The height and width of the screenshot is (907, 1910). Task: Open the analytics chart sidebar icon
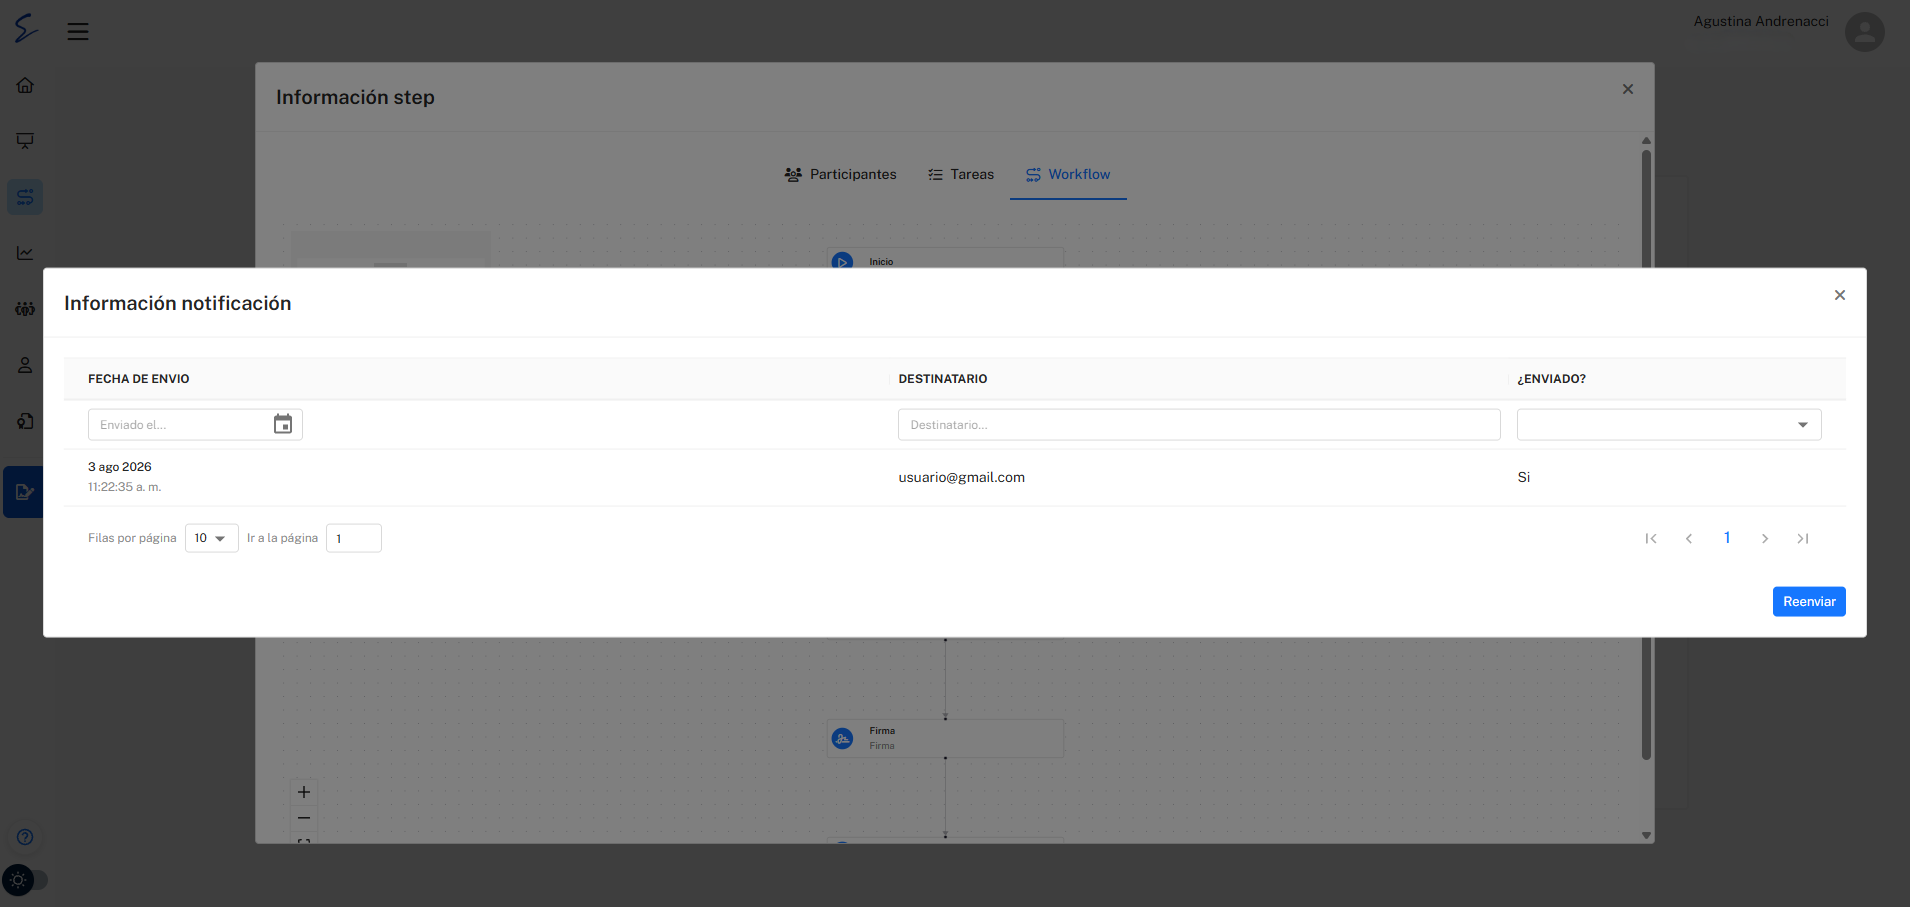pos(25,253)
